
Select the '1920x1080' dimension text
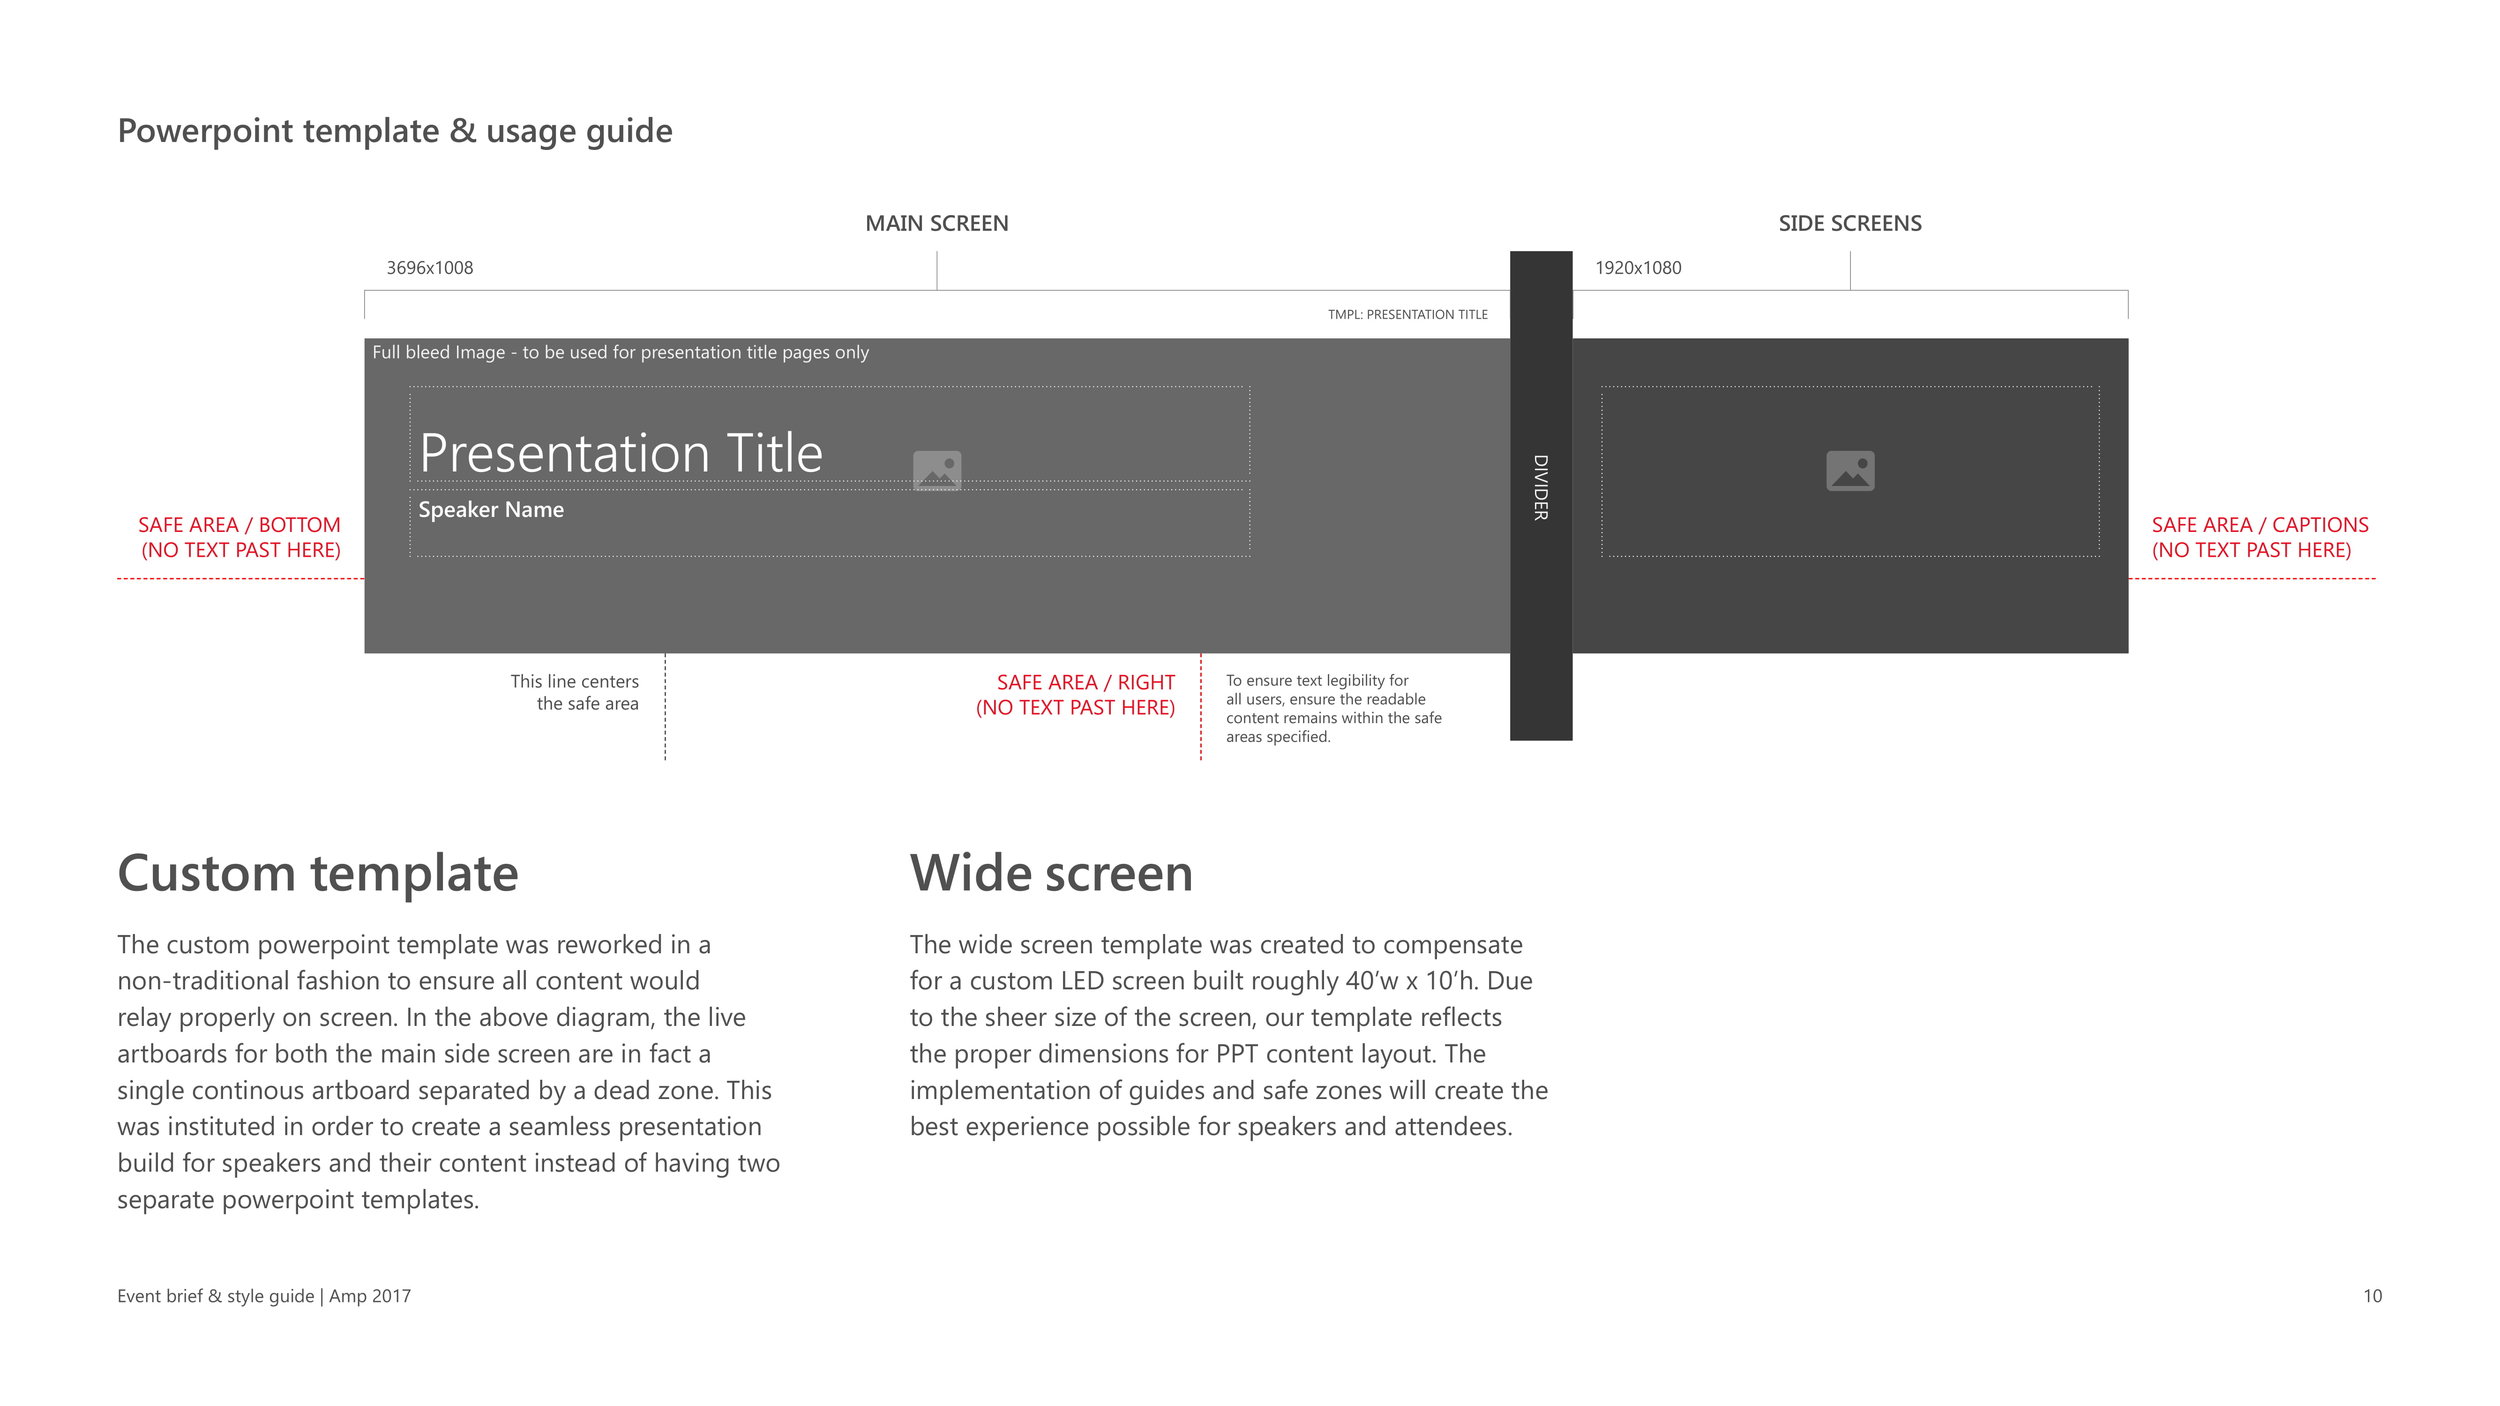click(x=1638, y=268)
